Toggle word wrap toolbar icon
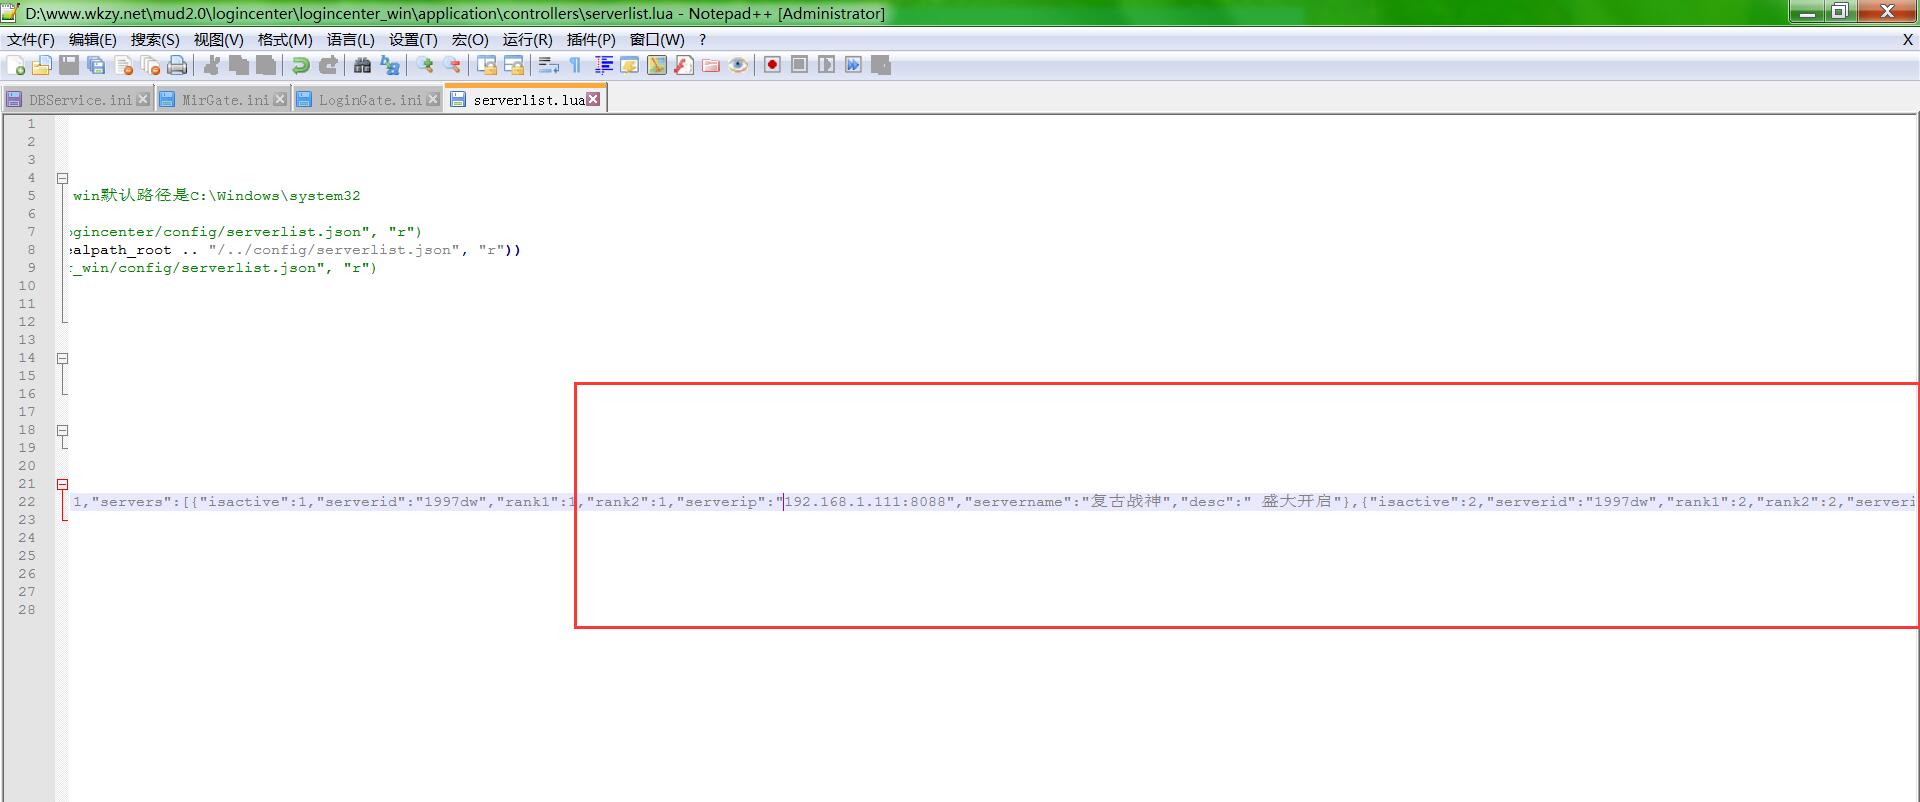 point(548,66)
